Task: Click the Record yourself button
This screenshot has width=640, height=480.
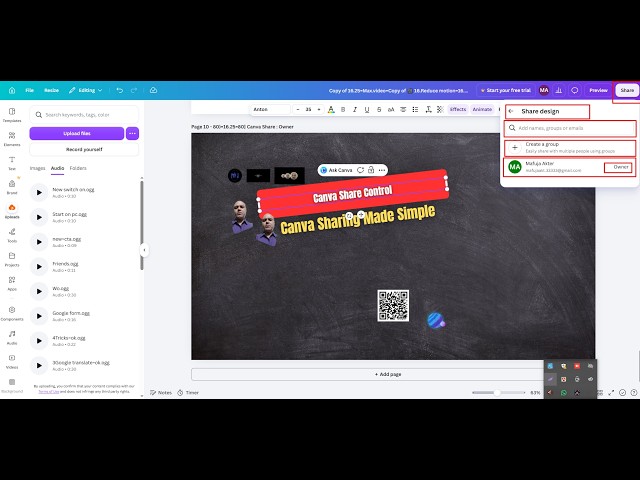Action: 84,149
